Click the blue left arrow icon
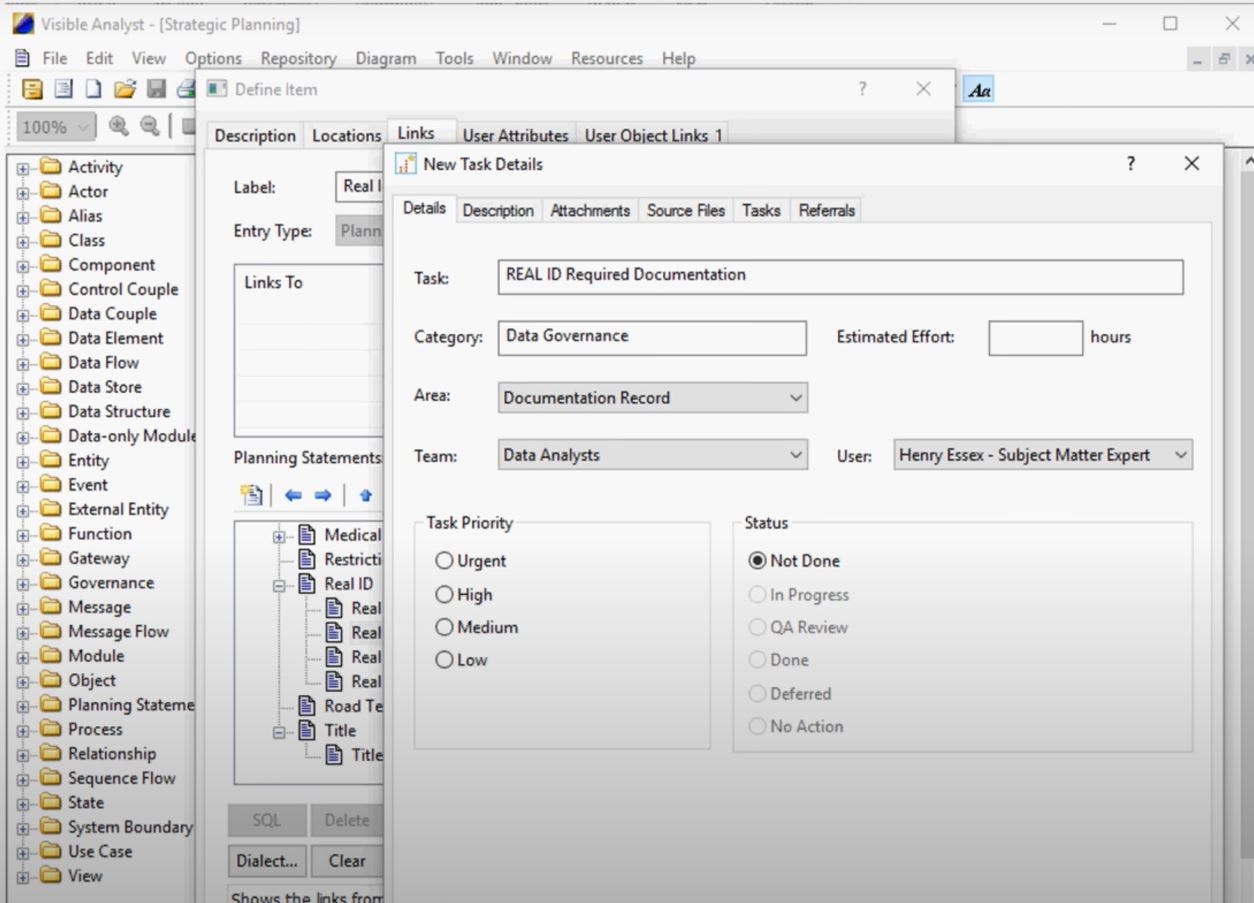Screen dimensions: 1254x903 point(293,495)
